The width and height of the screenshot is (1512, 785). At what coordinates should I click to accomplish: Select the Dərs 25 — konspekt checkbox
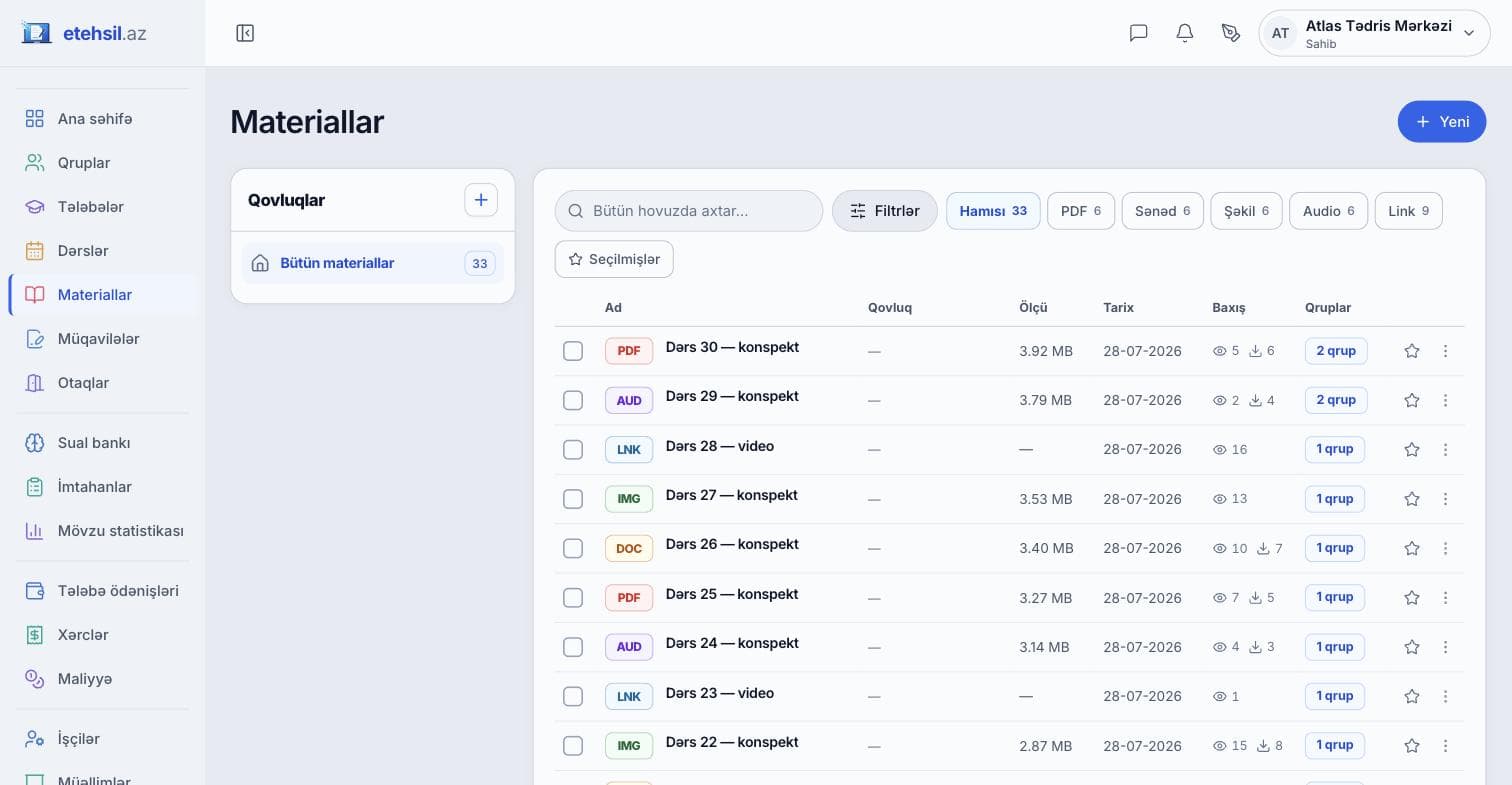coord(573,598)
